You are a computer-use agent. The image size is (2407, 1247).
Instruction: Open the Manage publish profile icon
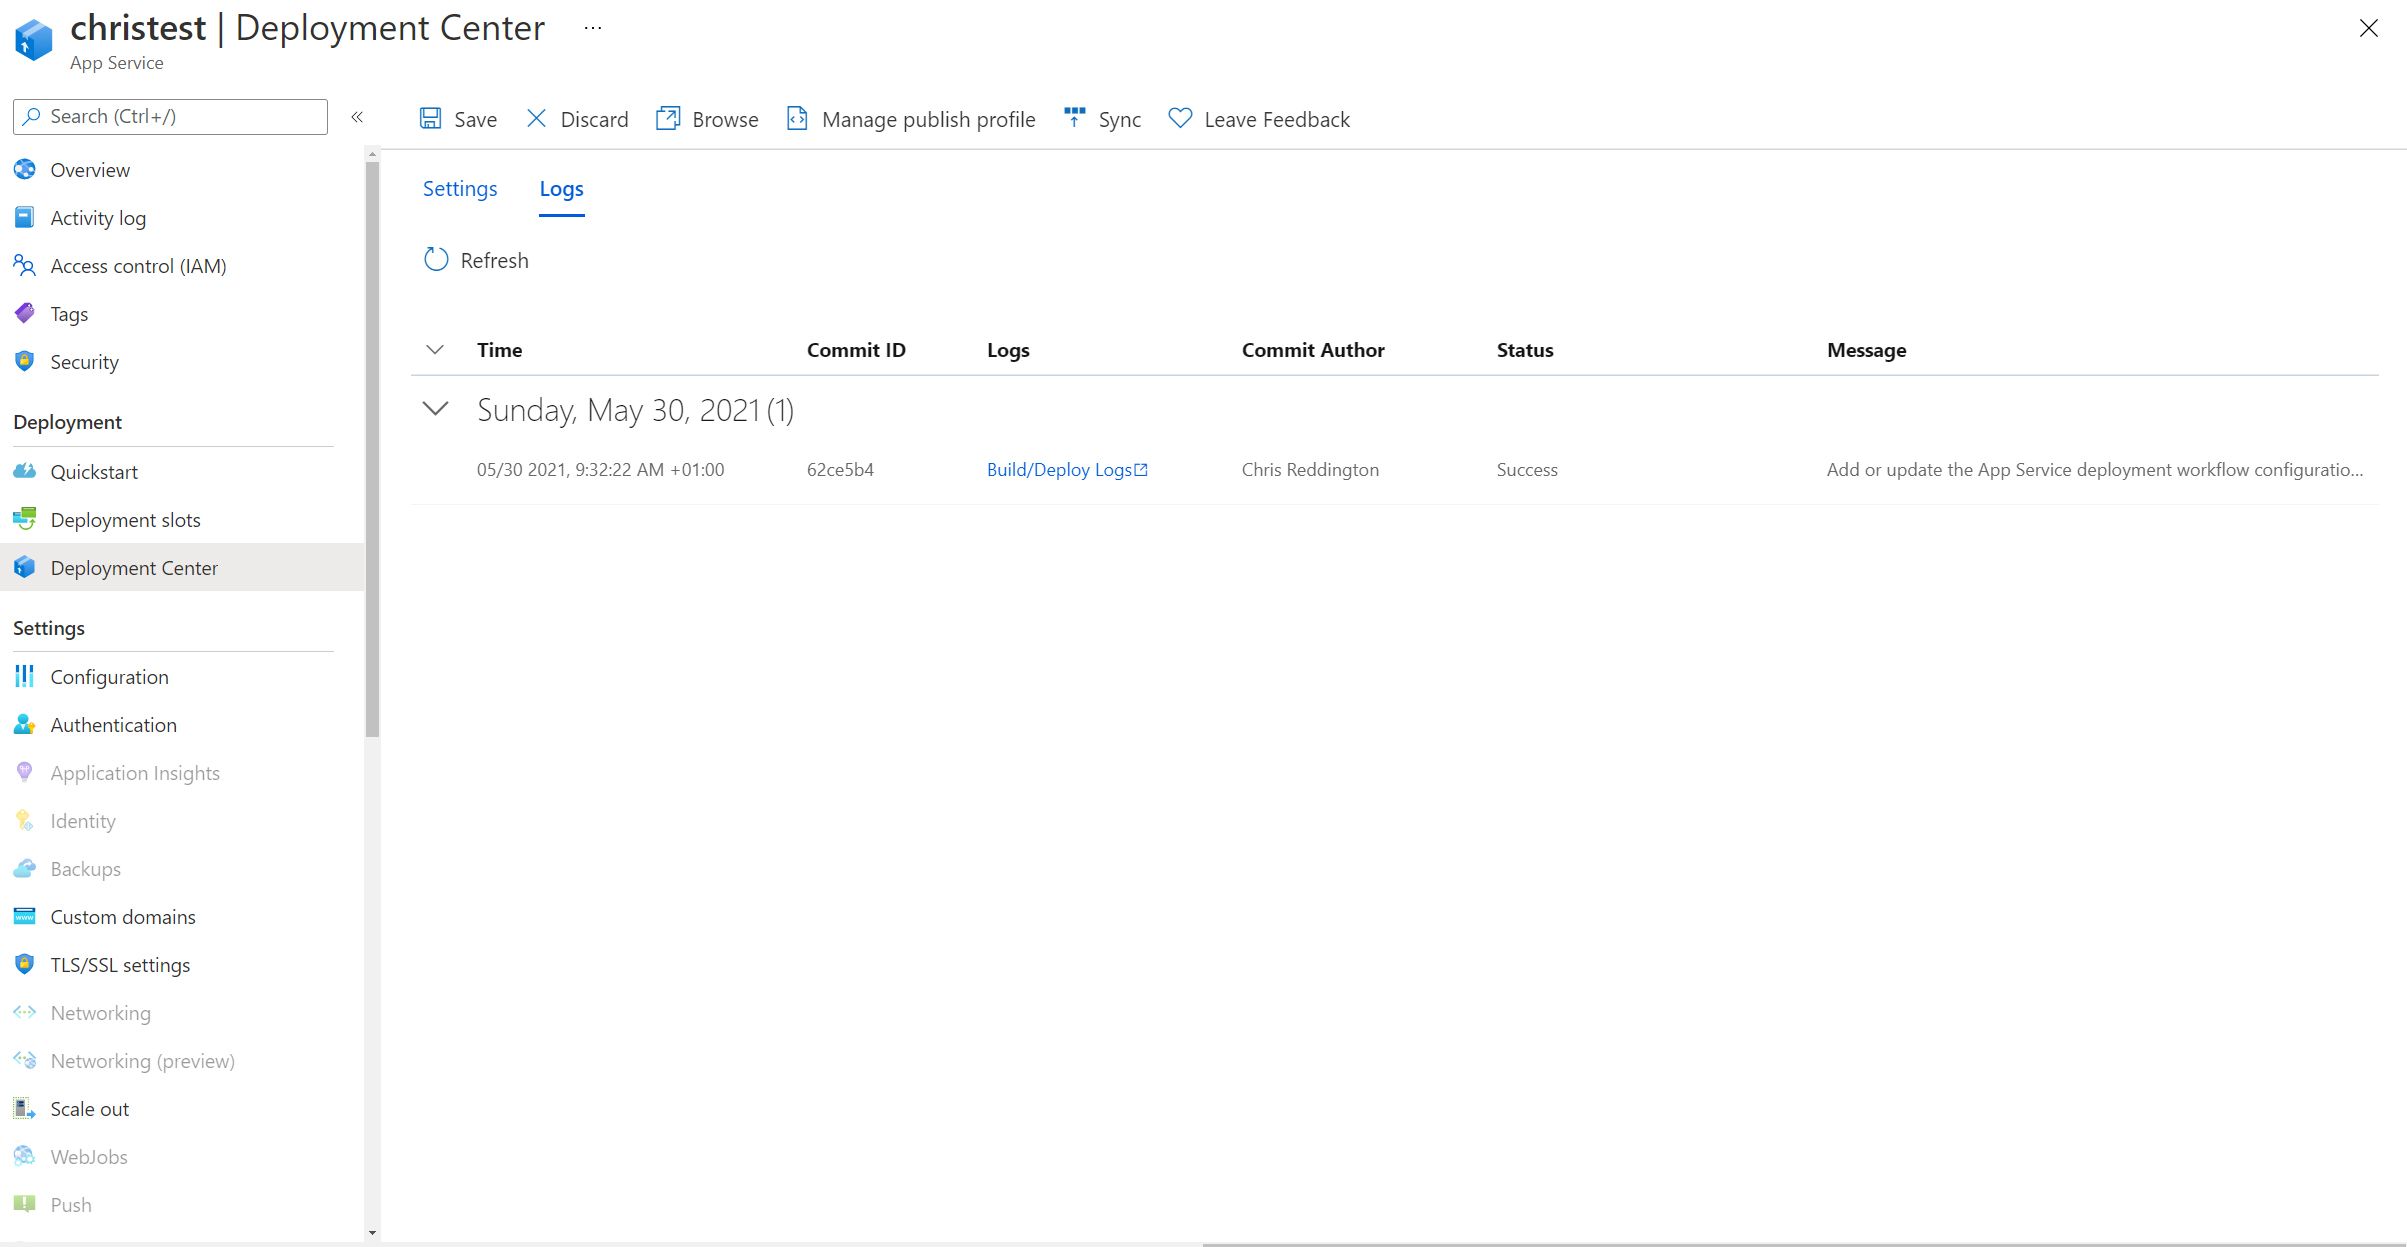pyautogui.click(x=796, y=118)
